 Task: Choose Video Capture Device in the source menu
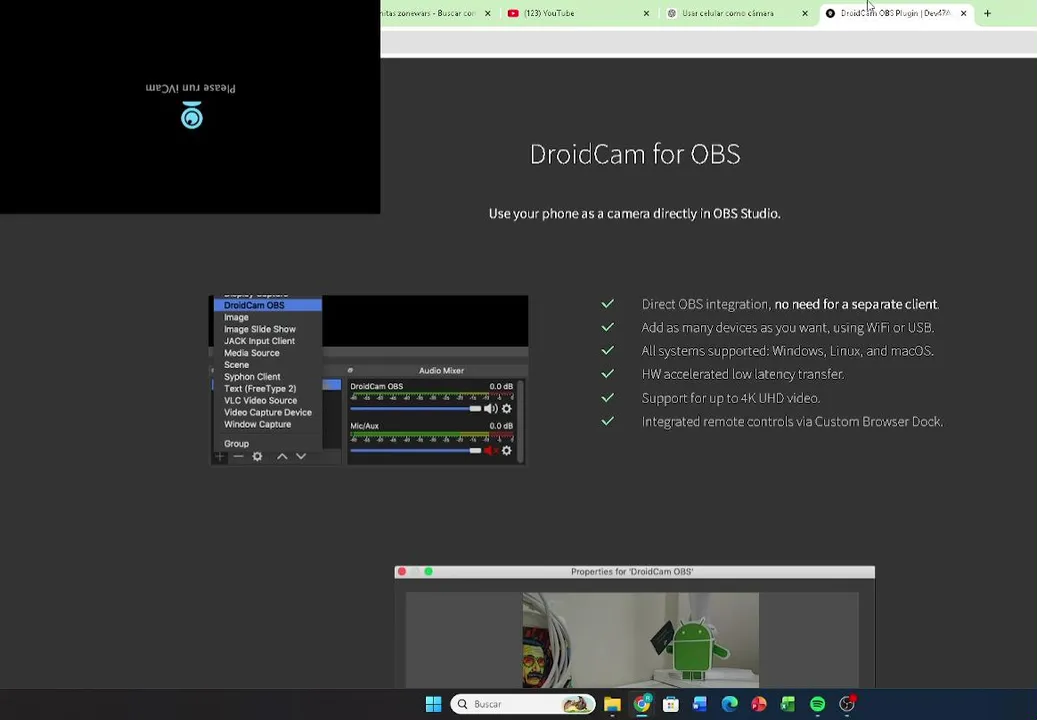[268, 413]
